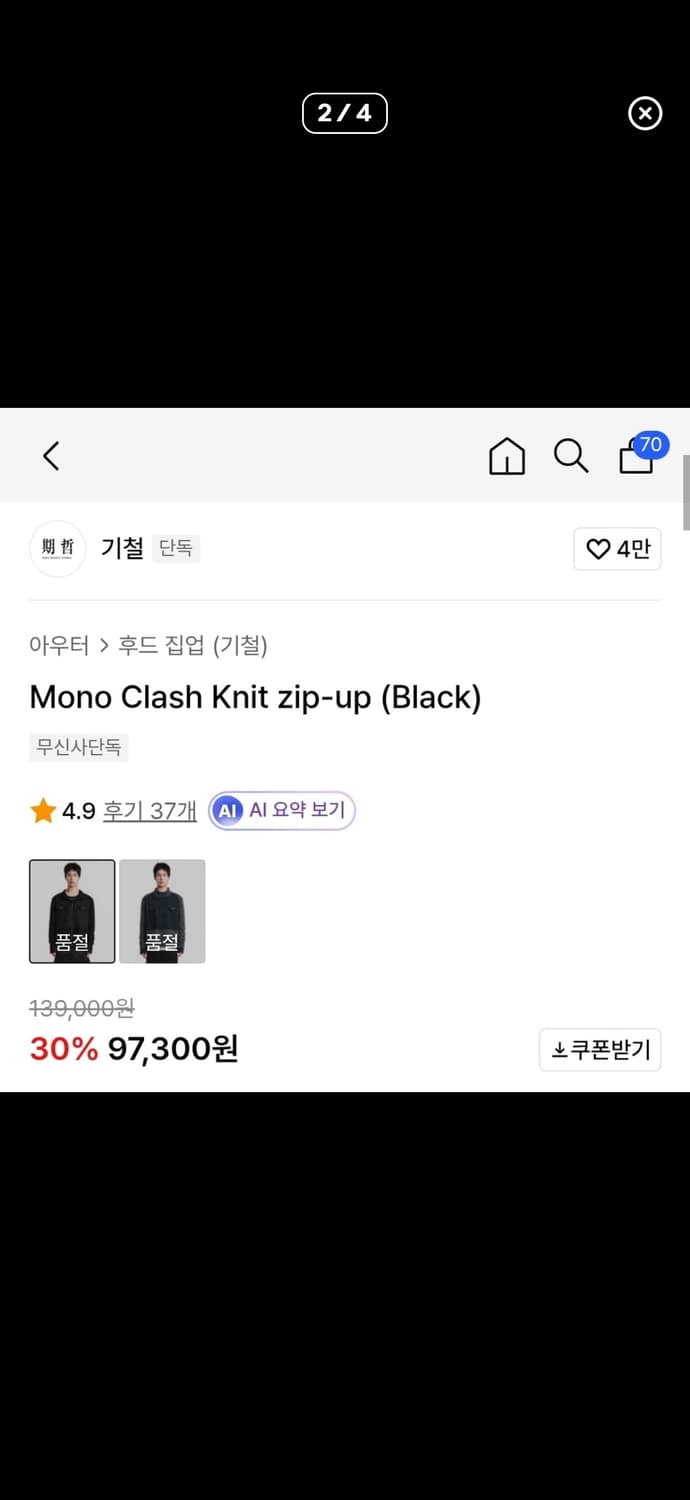View the shopping cart with 70 items
This screenshot has height=1500, width=690.
[x=636, y=458]
